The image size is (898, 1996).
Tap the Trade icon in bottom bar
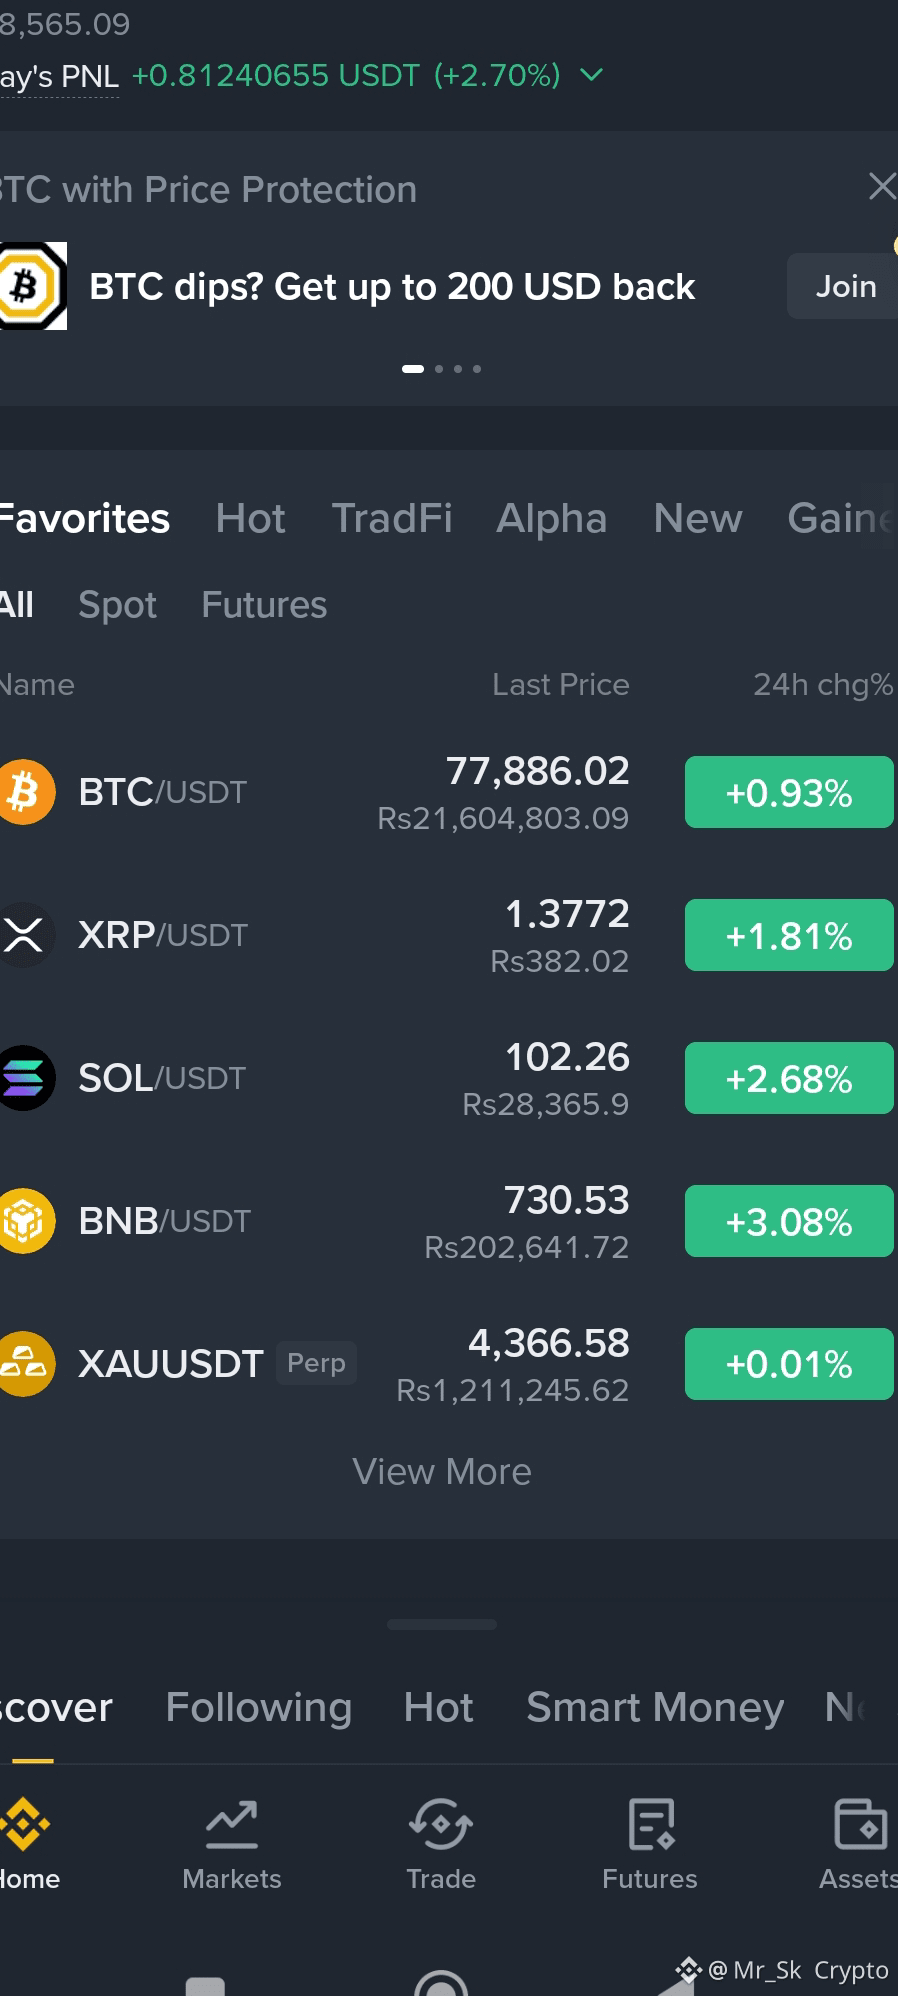(x=441, y=1825)
